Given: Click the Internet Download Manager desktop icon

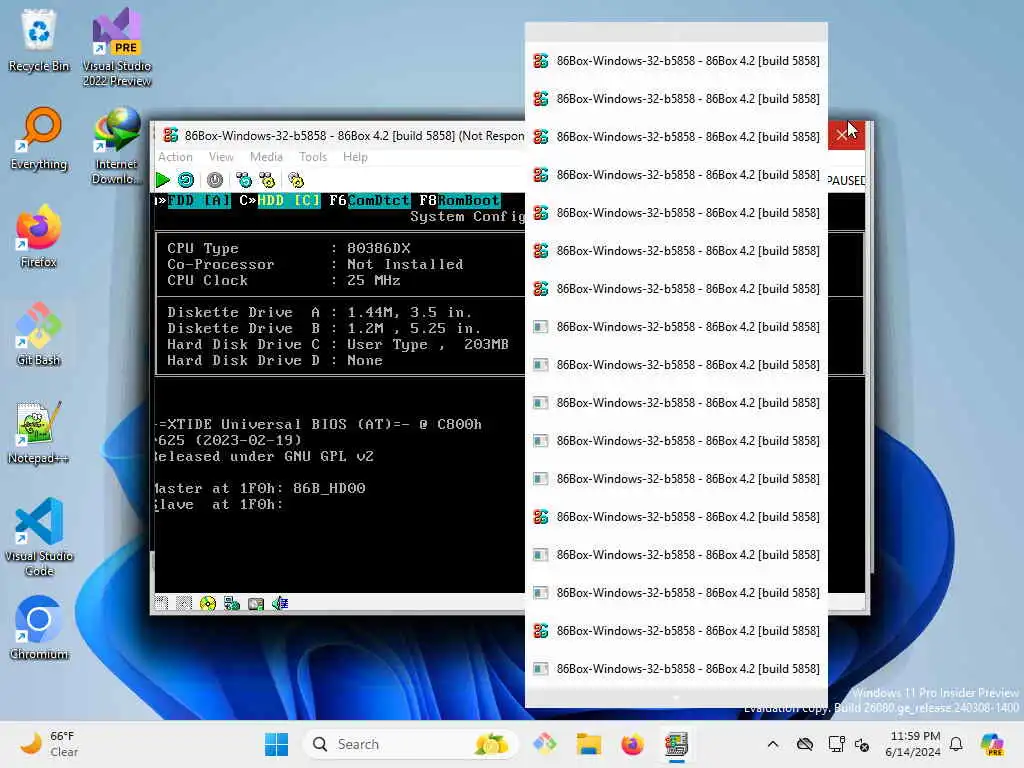Looking at the screenshot, I should (x=117, y=146).
